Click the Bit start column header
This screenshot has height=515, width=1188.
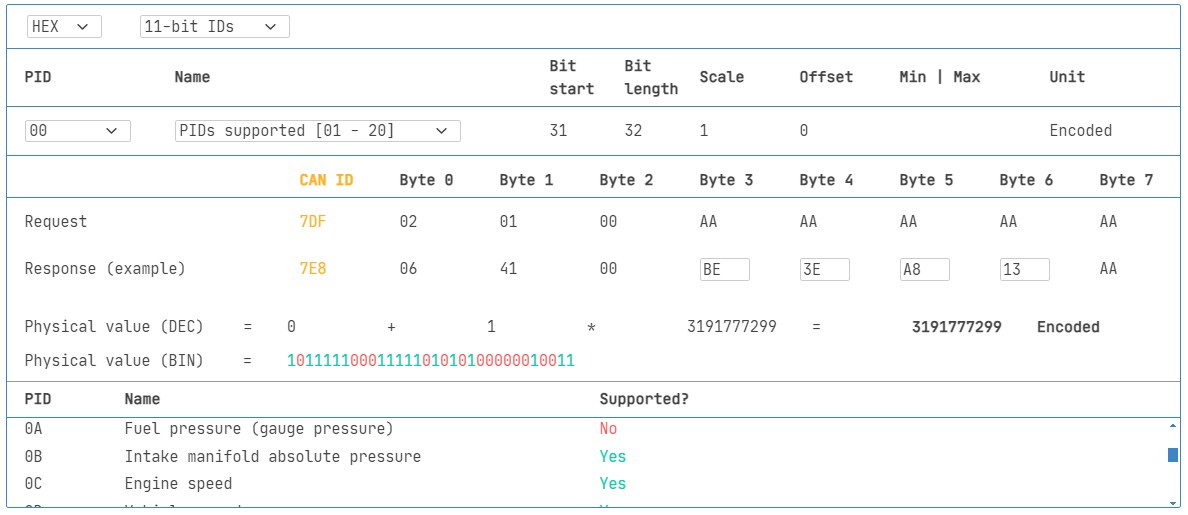tap(572, 77)
